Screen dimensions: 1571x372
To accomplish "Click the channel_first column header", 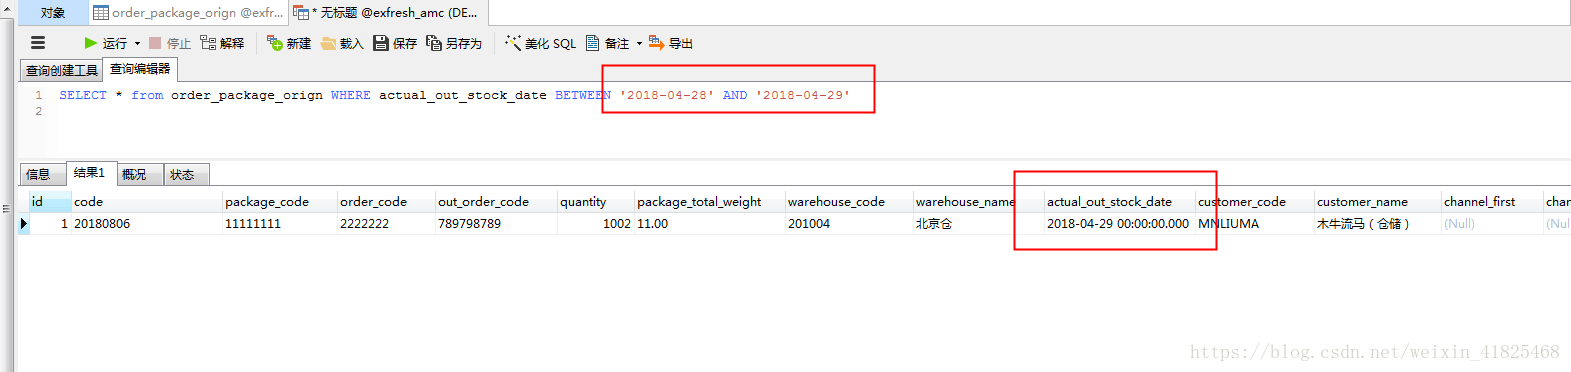I will tap(1492, 201).
